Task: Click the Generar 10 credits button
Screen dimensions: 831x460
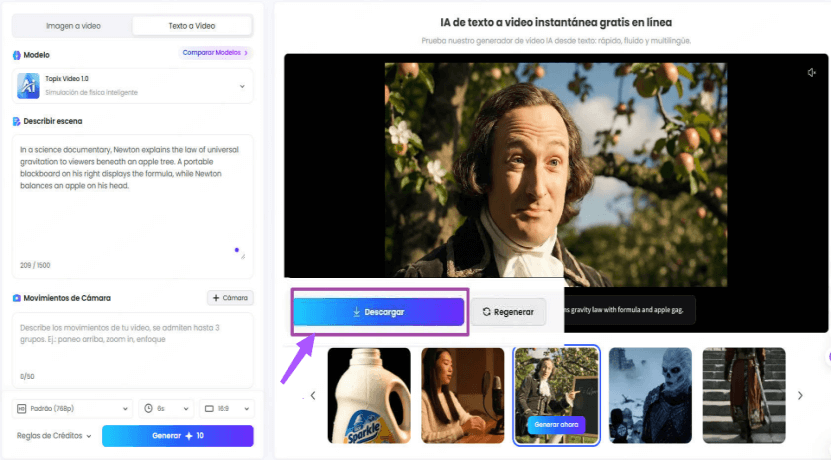Action: (178, 436)
